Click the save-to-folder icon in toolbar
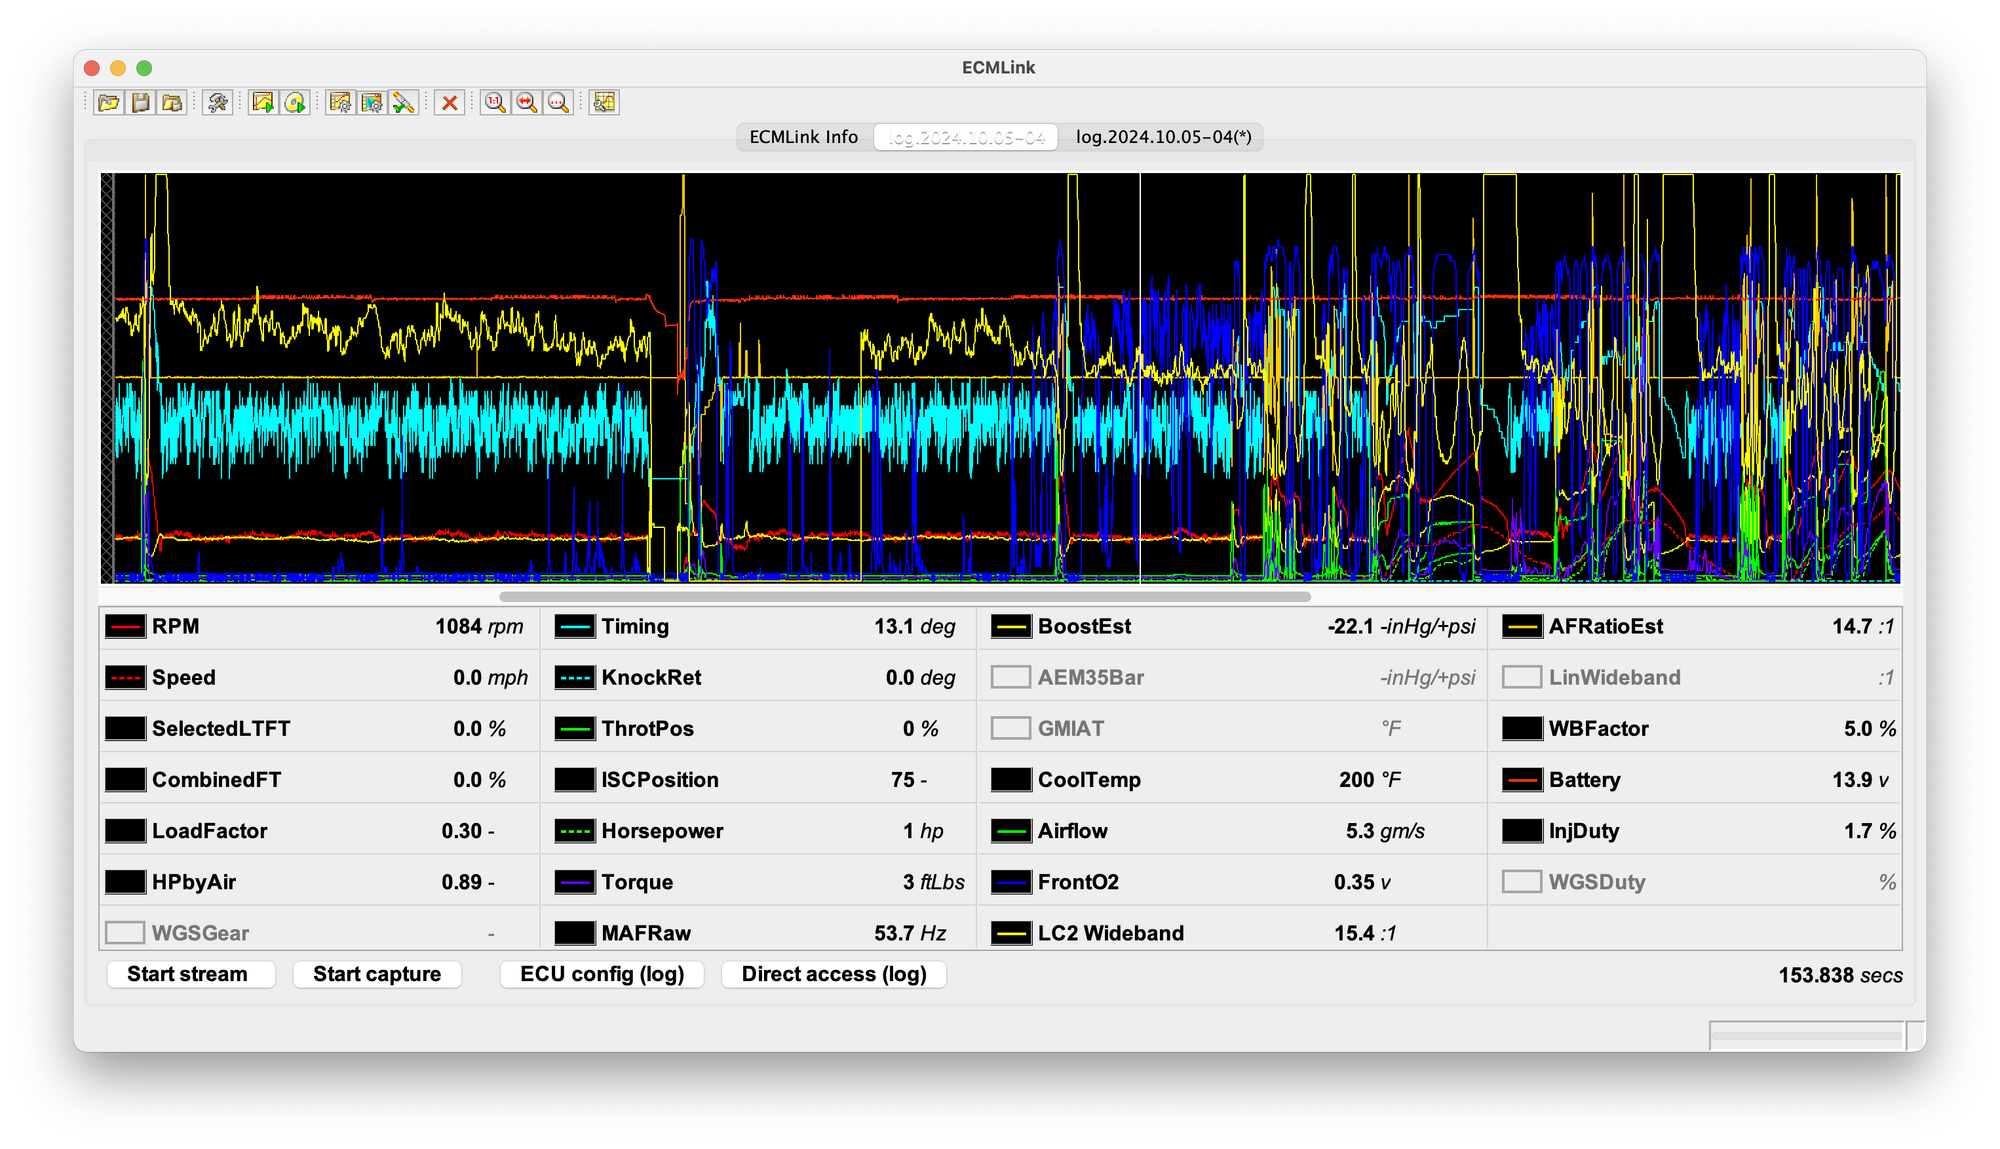This screenshot has width=2000, height=1149. point(173,102)
